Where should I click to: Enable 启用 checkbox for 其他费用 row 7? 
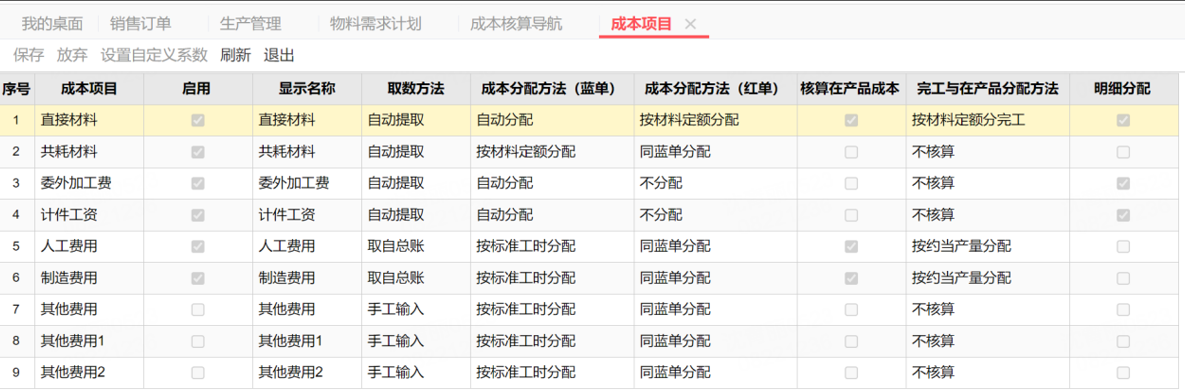(x=198, y=309)
